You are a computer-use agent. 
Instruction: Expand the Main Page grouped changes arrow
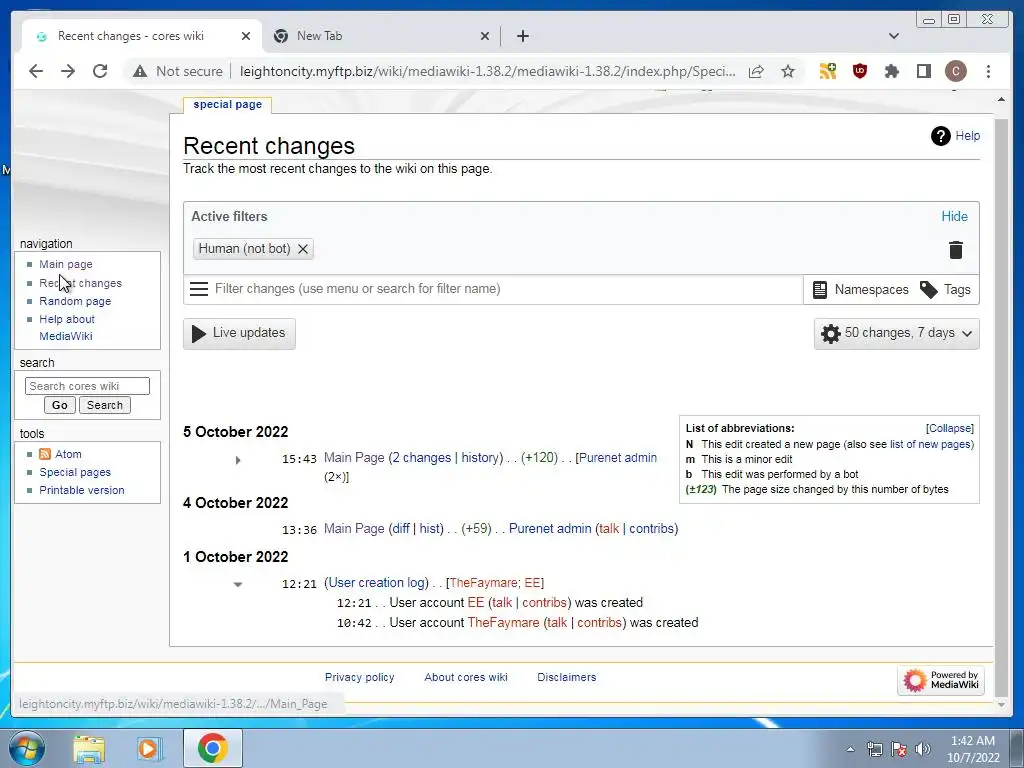pyautogui.click(x=238, y=460)
